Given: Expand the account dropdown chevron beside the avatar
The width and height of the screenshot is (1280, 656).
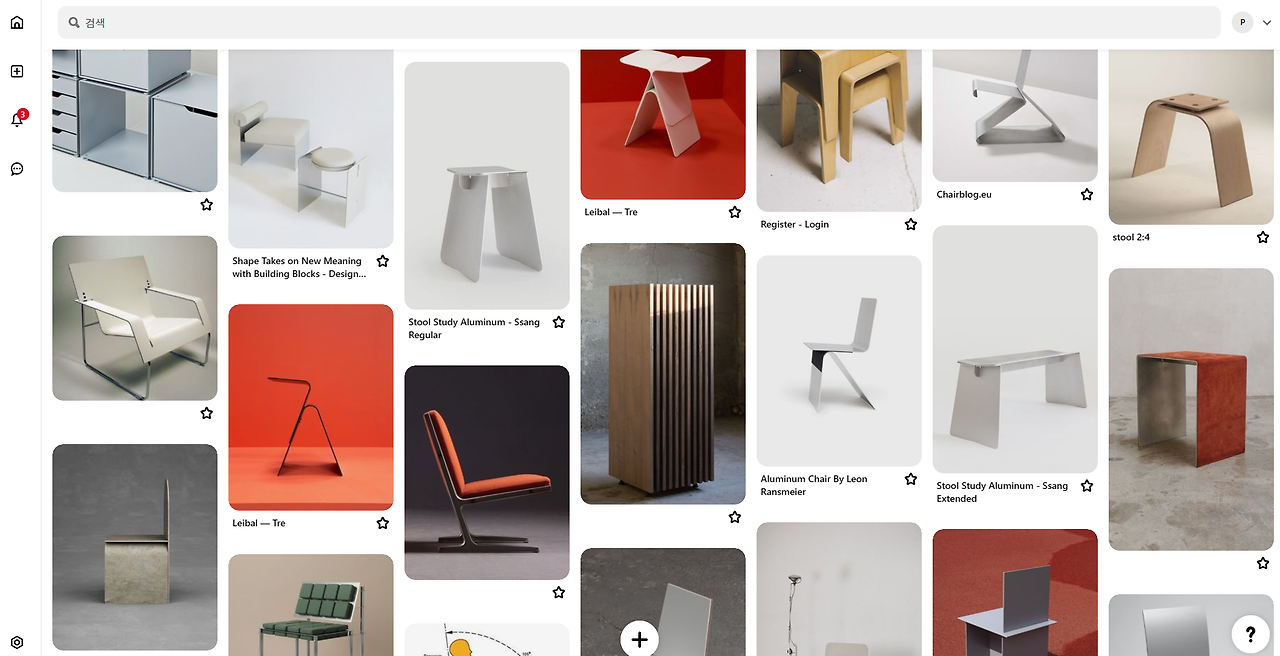Looking at the screenshot, I should coord(1268,22).
